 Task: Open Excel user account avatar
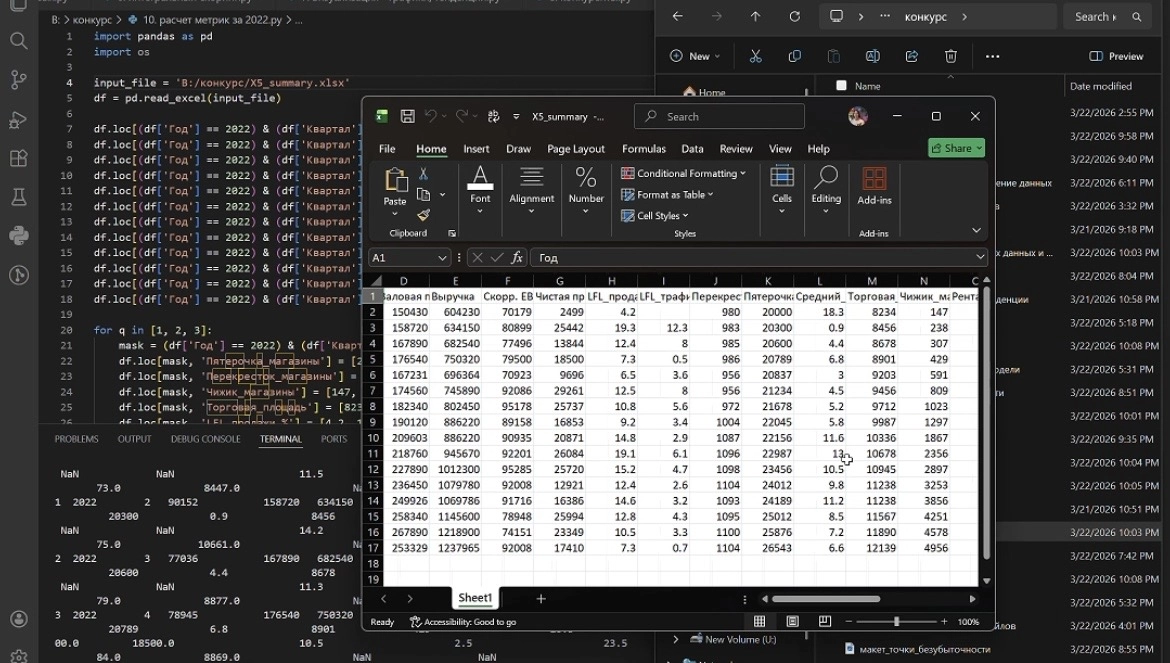858,116
